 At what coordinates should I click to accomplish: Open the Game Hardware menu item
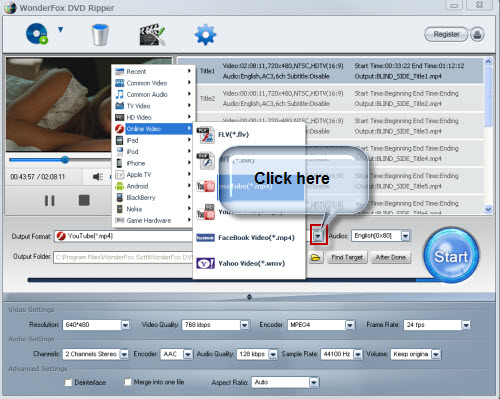[153, 220]
